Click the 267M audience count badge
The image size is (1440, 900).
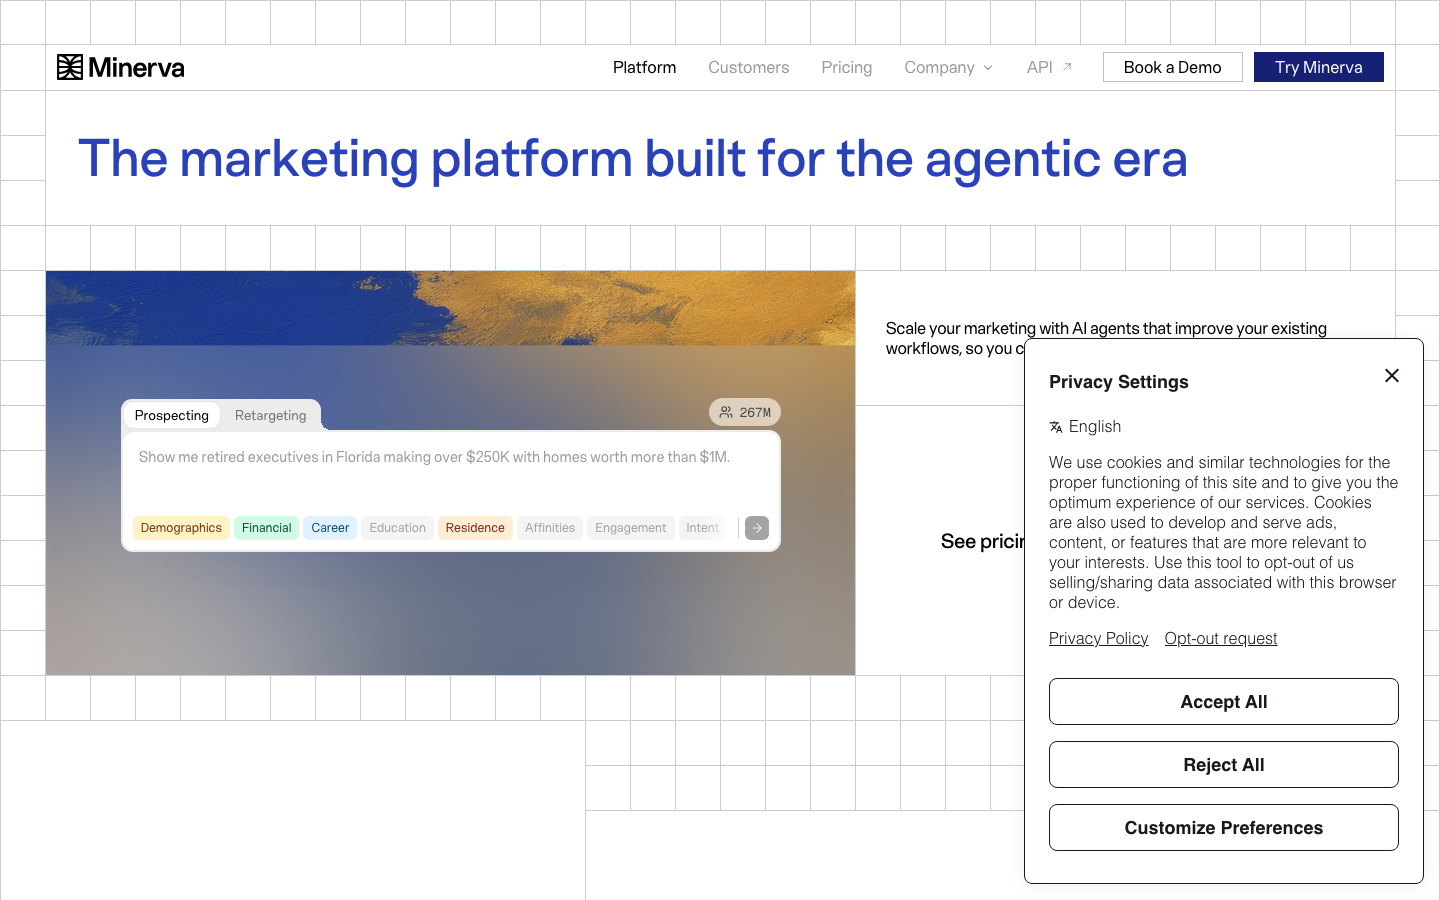pyautogui.click(x=745, y=412)
